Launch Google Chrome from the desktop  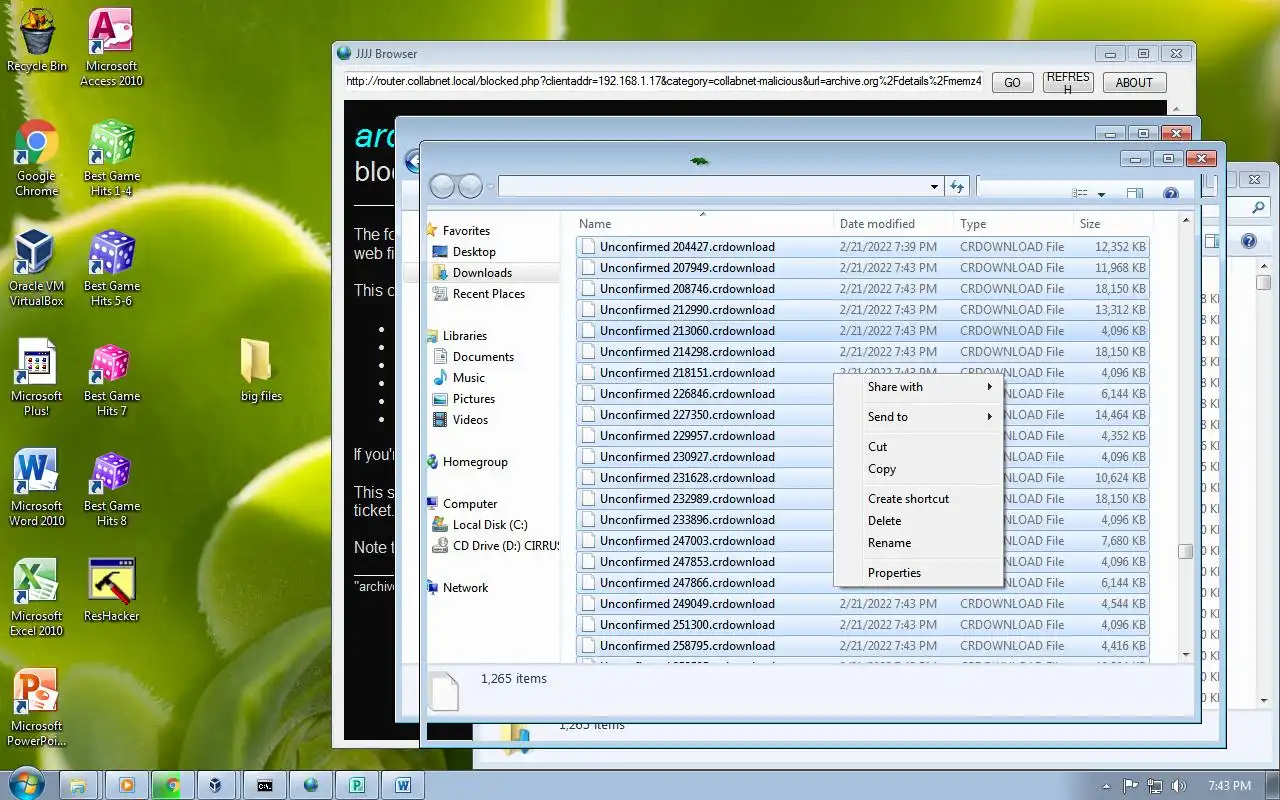(x=37, y=158)
